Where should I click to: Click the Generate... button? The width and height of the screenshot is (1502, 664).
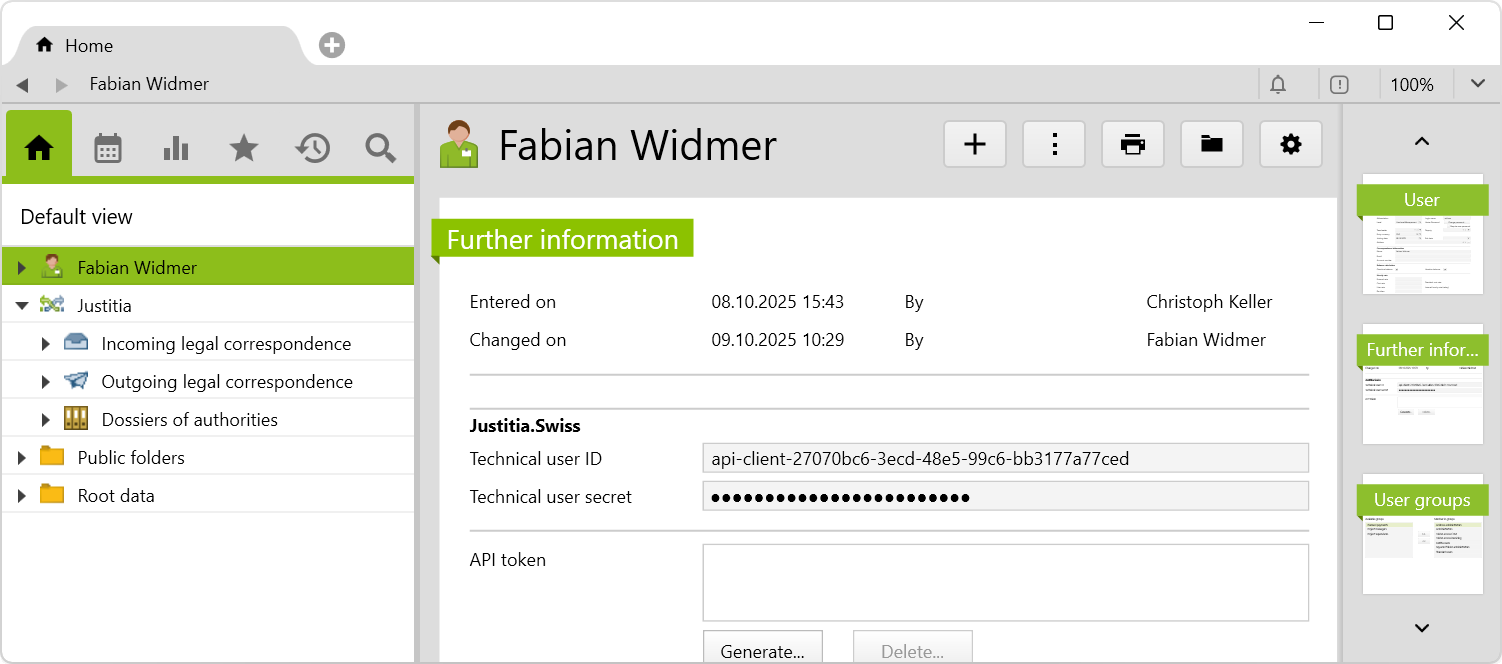coord(762,651)
